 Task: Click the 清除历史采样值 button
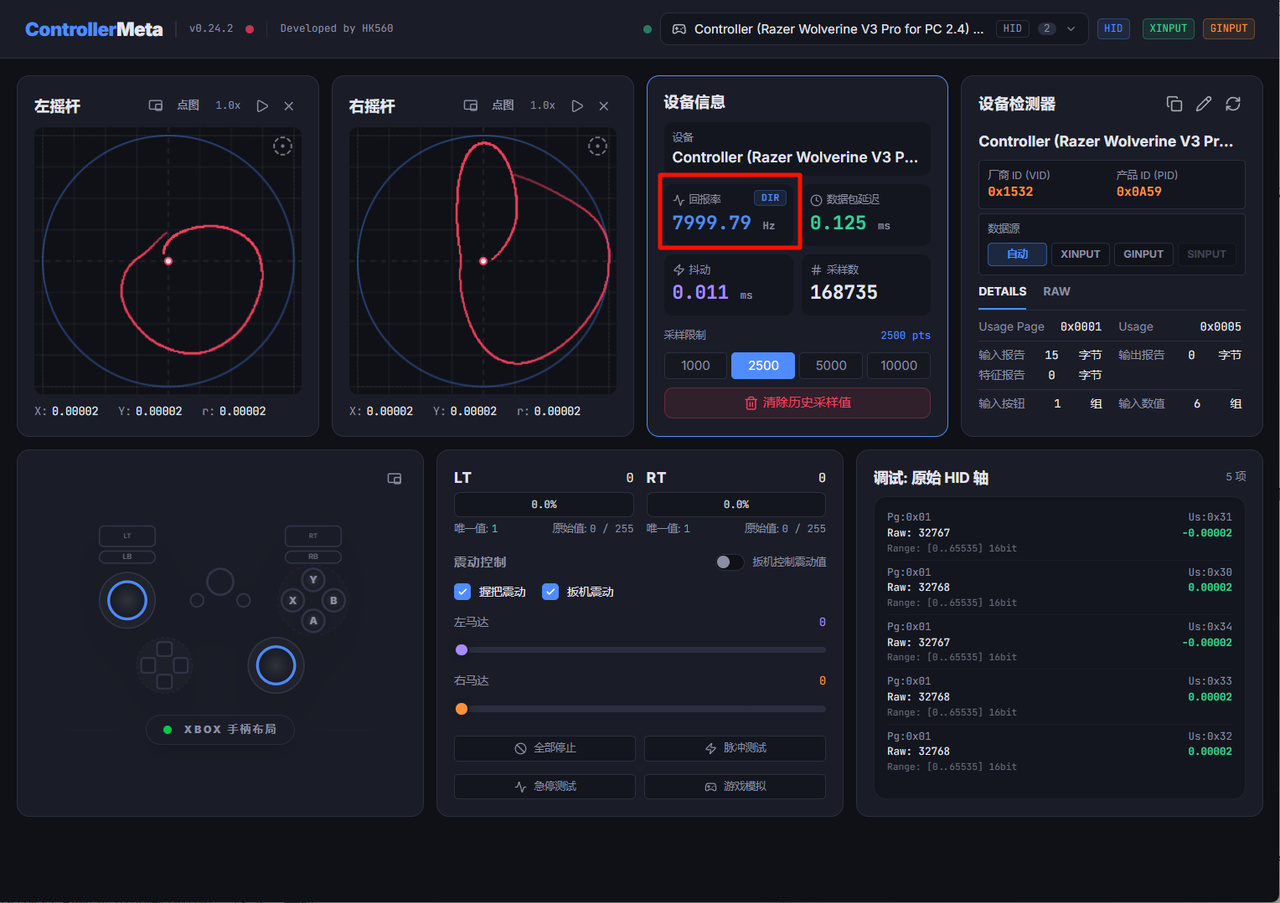pos(797,403)
